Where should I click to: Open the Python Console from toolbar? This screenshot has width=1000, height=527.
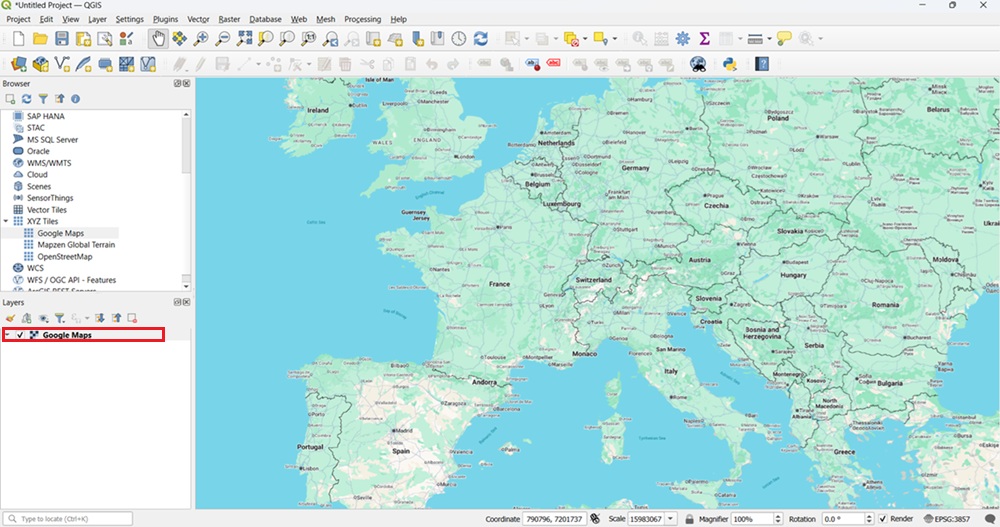pos(729,63)
